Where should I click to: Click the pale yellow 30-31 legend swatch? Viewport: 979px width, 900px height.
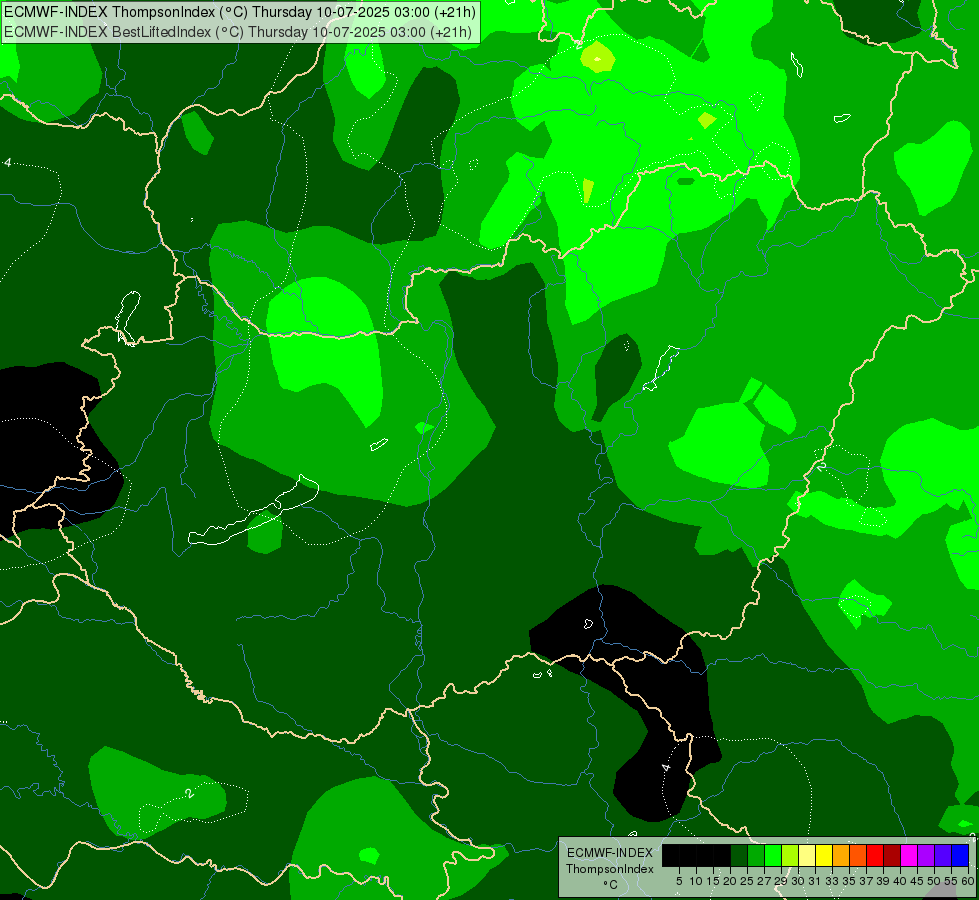tap(807, 855)
